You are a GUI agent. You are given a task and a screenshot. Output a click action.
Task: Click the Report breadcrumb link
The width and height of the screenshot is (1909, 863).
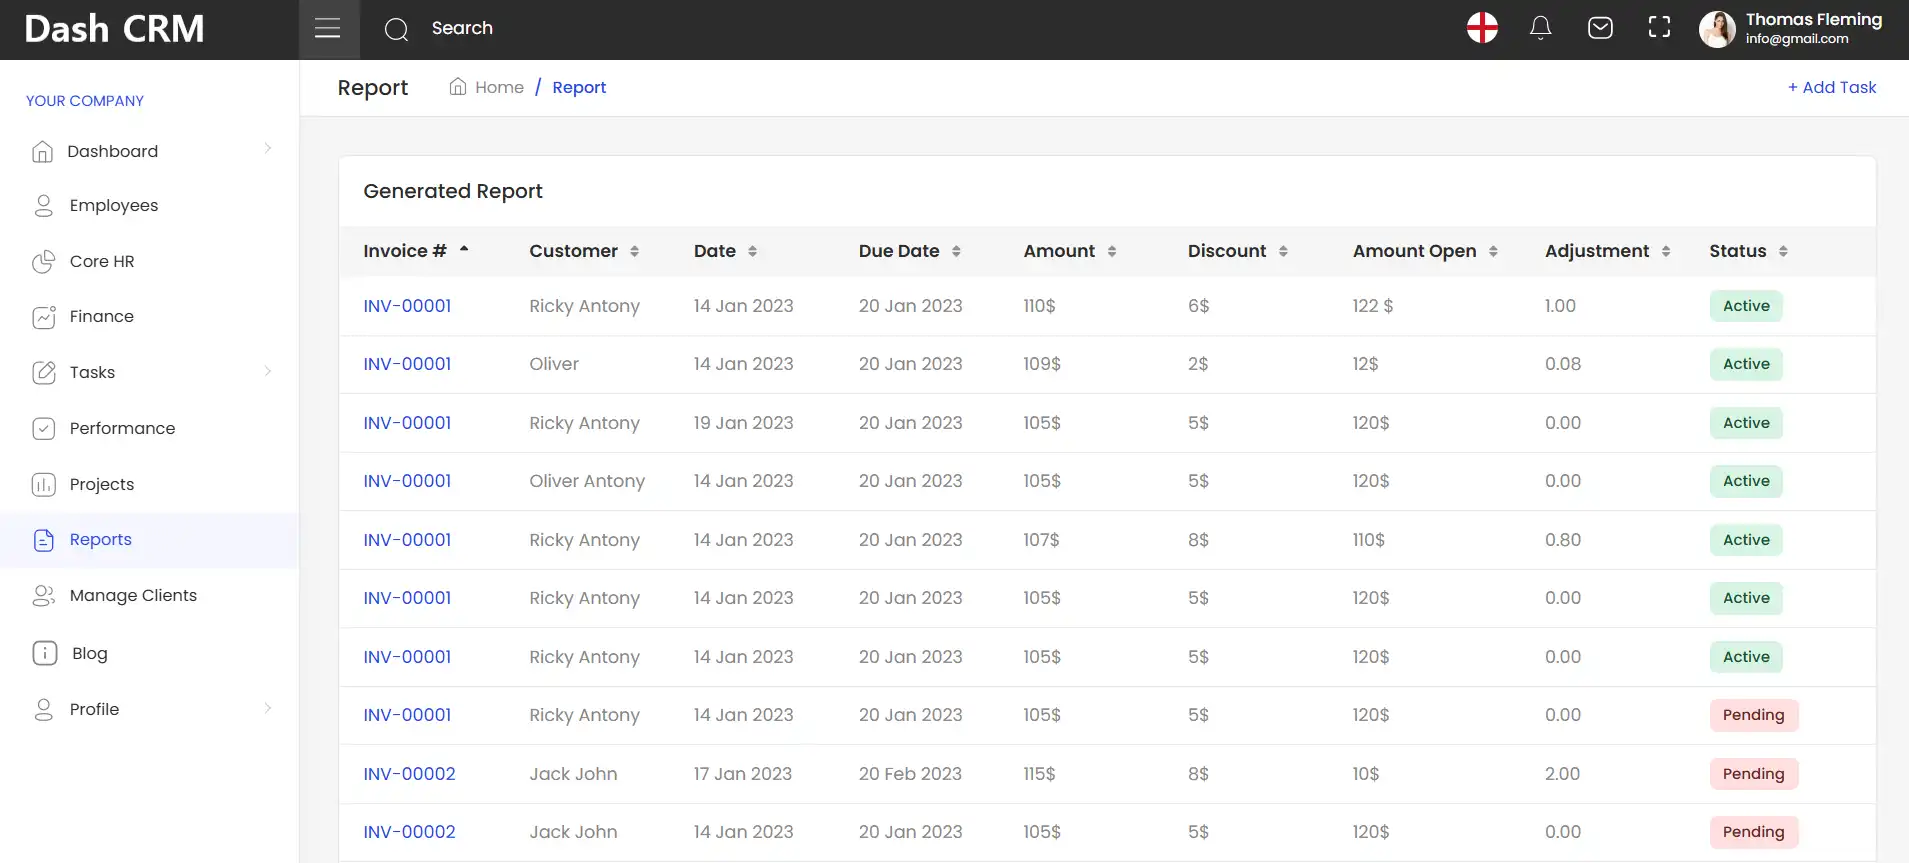(x=579, y=87)
